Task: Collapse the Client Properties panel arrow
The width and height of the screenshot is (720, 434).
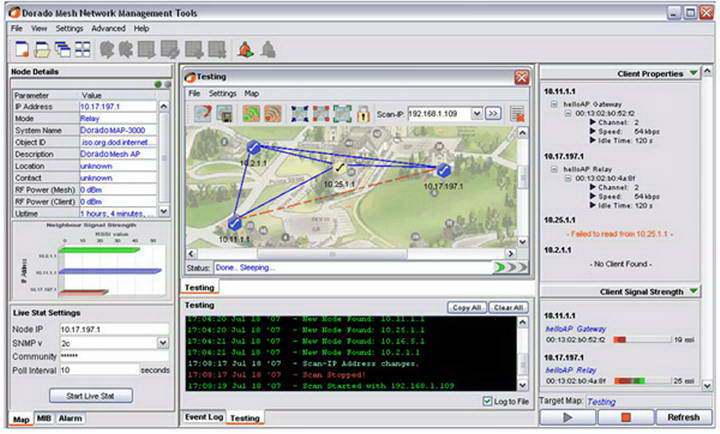Action: (x=693, y=73)
